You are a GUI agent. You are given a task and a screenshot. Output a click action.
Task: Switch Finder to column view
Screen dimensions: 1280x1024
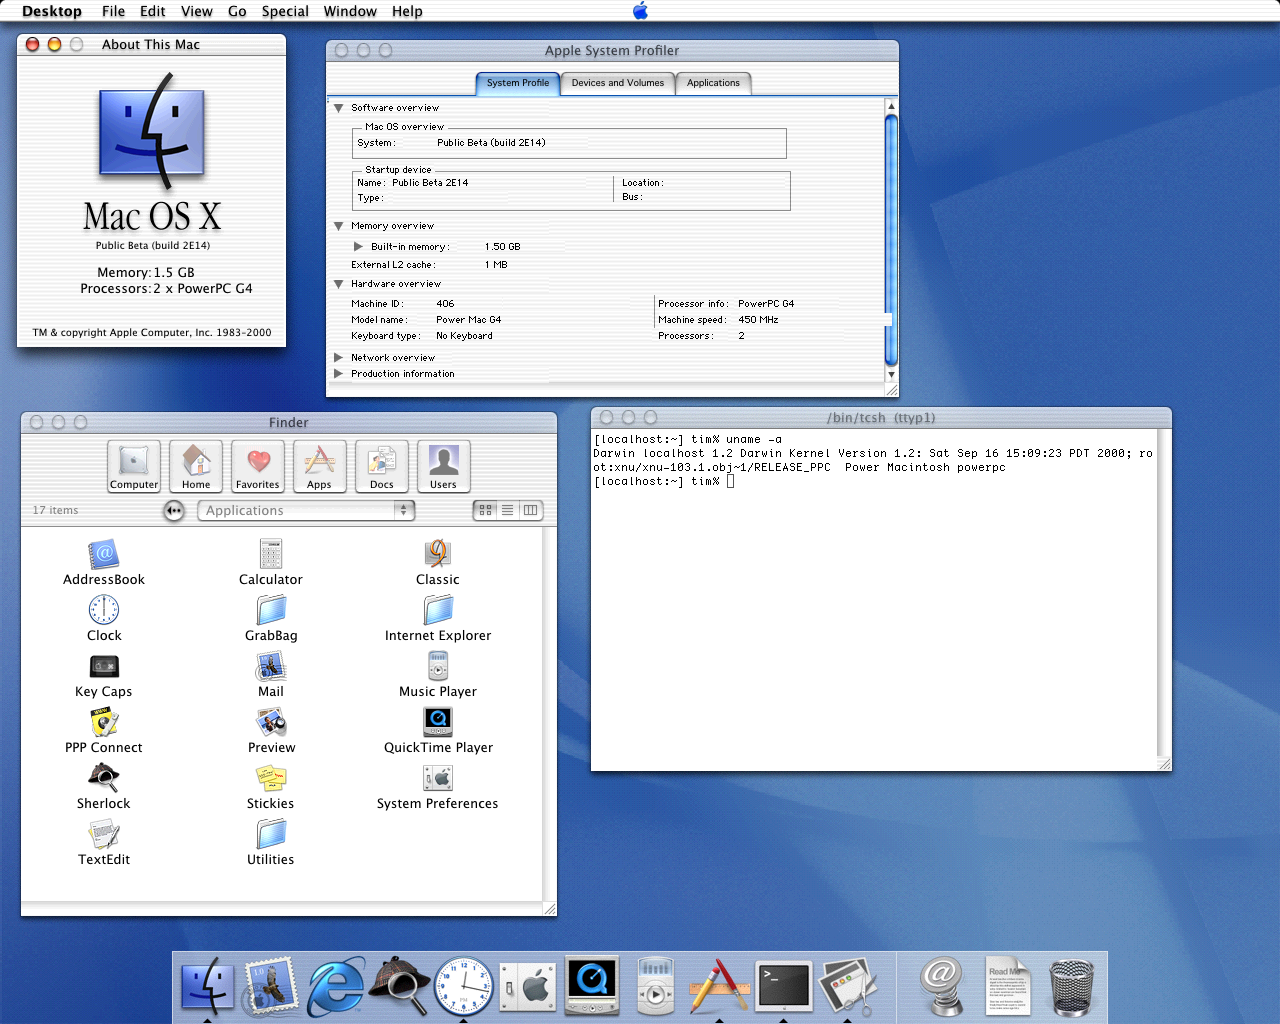tap(531, 510)
